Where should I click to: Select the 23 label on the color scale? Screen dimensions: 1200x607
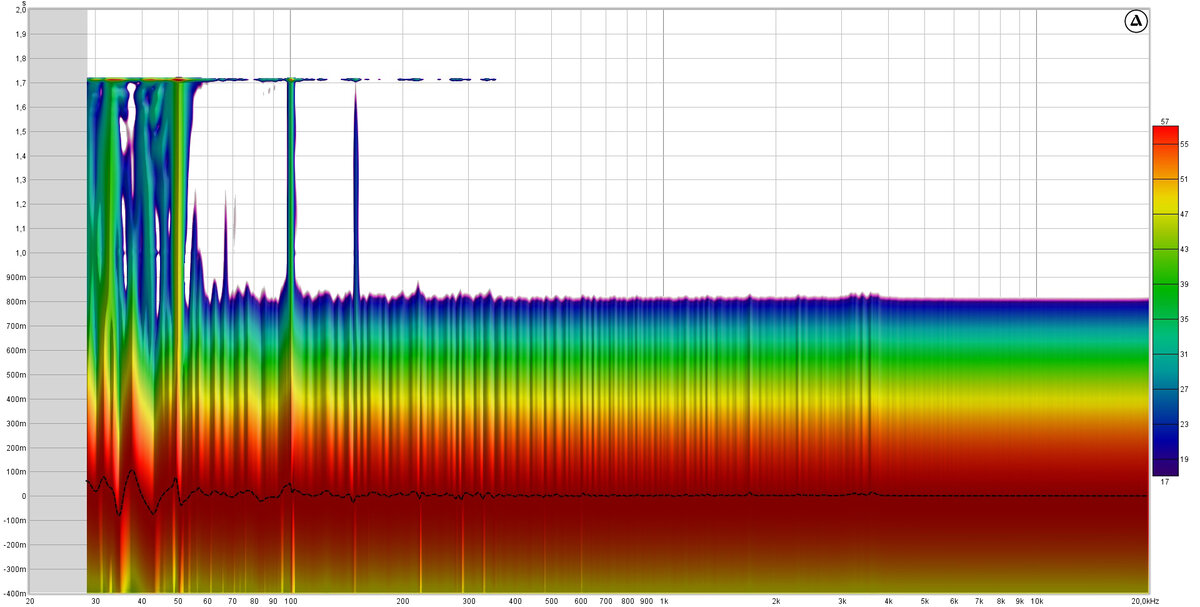1182,423
